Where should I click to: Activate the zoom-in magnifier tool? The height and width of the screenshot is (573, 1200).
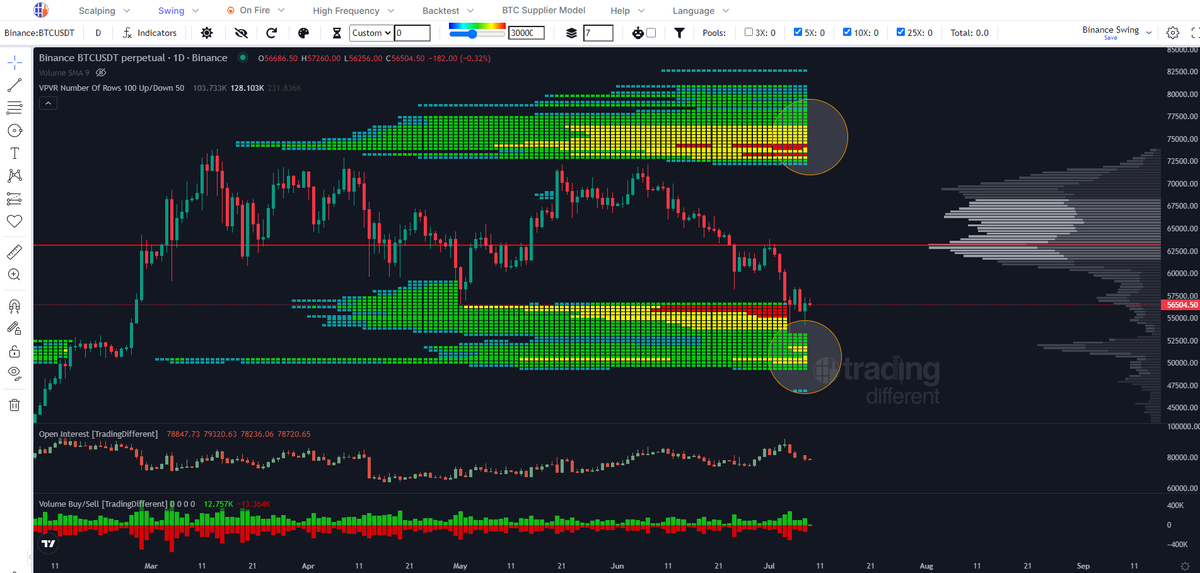click(x=15, y=274)
